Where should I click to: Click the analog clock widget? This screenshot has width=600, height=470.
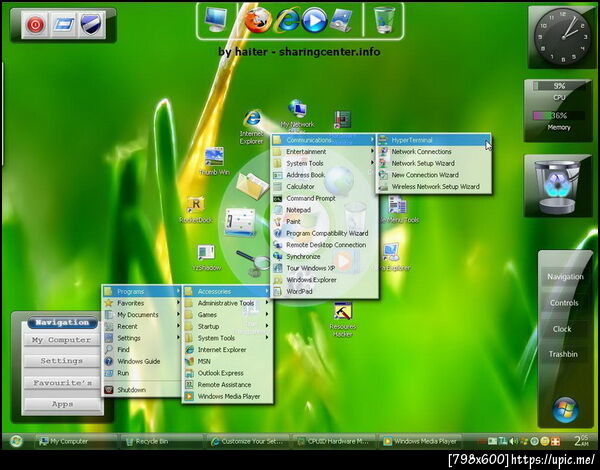point(562,37)
